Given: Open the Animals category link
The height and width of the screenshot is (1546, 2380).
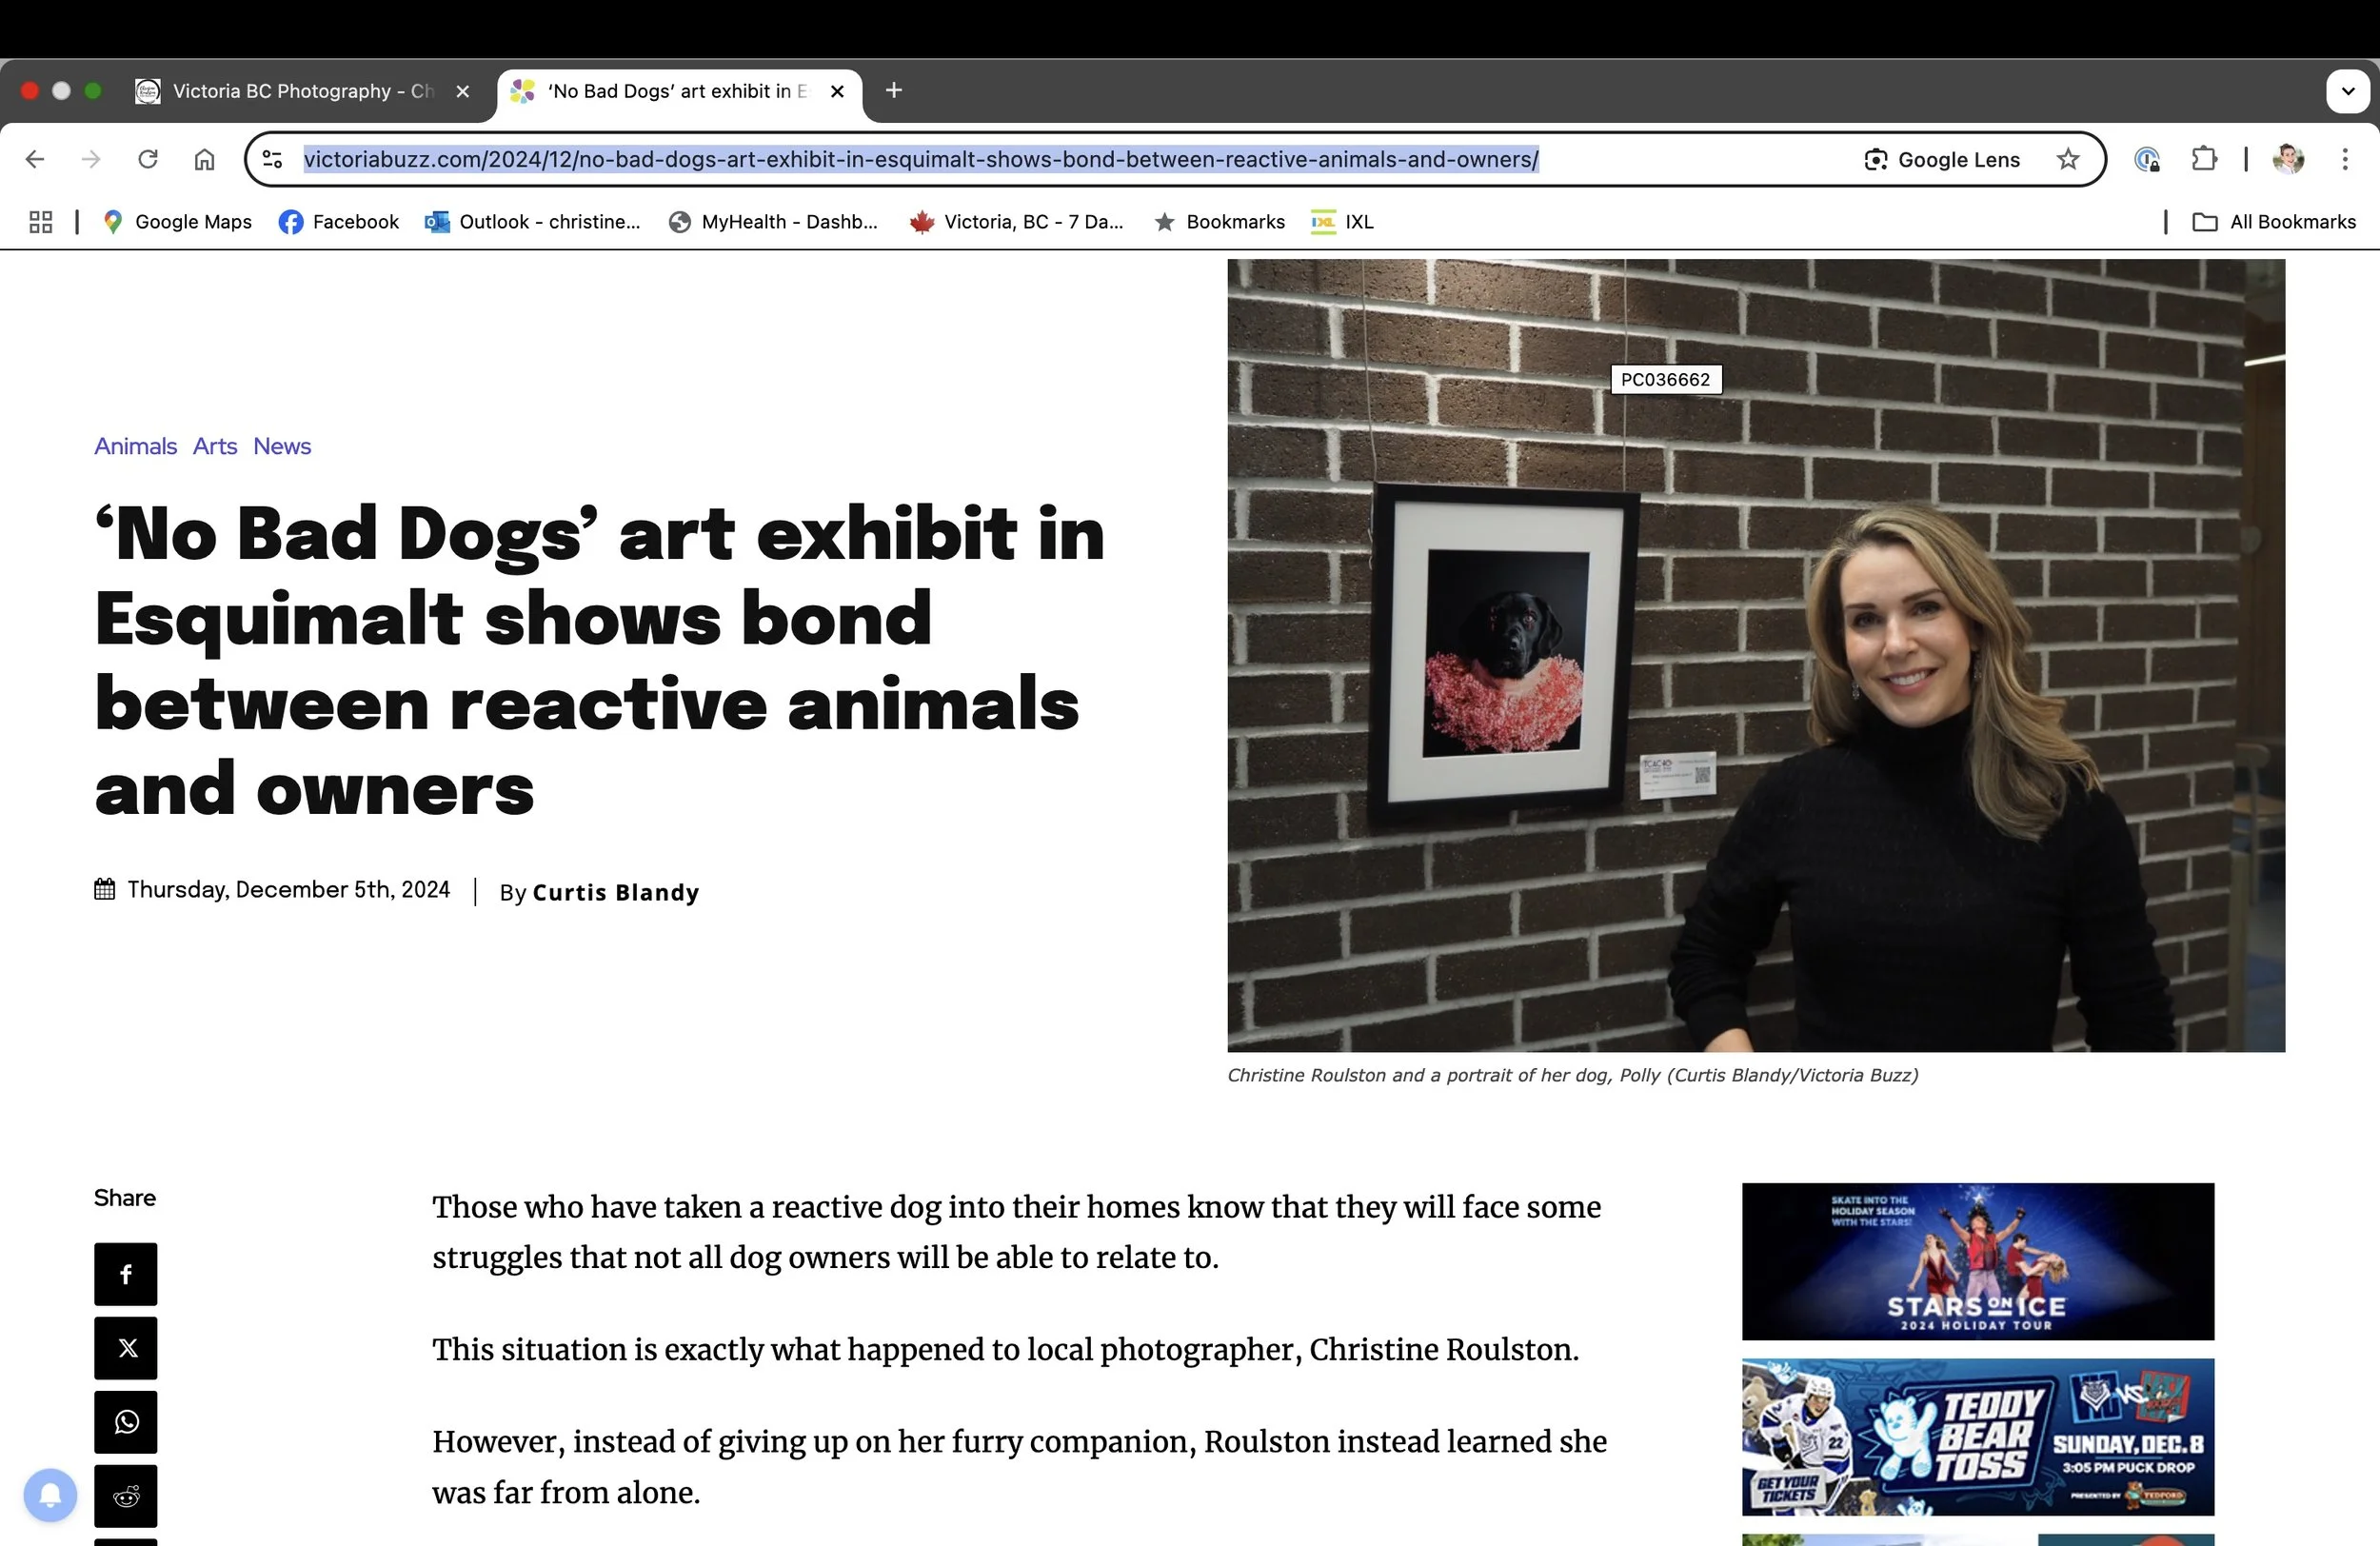Looking at the screenshot, I should click(135, 446).
